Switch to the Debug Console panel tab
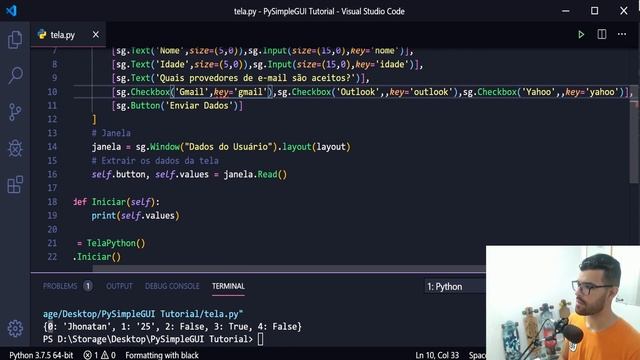The width and height of the screenshot is (640, 360). 172,286
